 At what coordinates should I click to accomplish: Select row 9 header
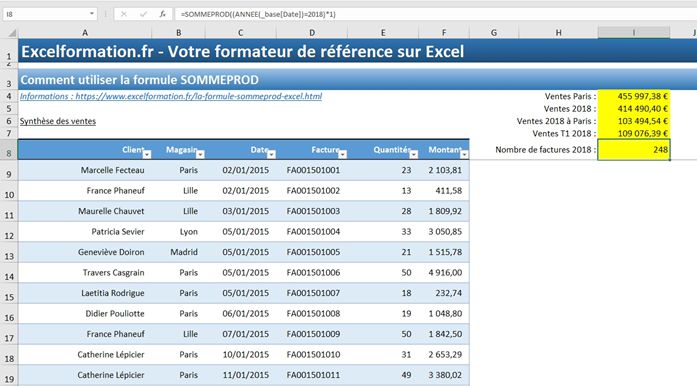[9, 170]
